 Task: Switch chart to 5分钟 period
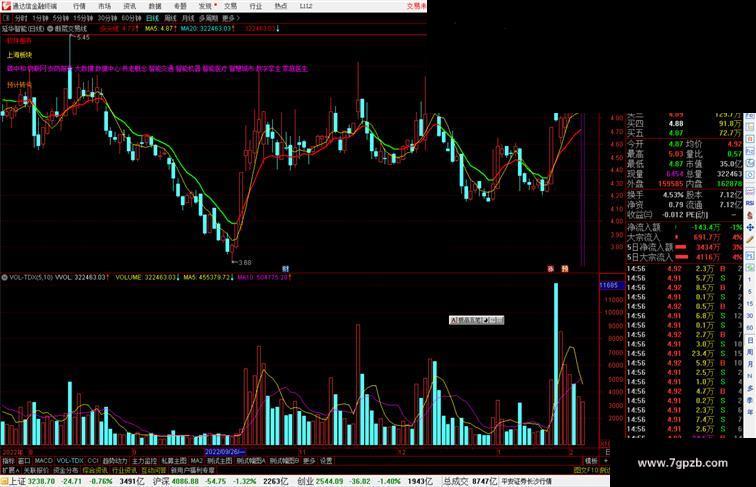61,18
